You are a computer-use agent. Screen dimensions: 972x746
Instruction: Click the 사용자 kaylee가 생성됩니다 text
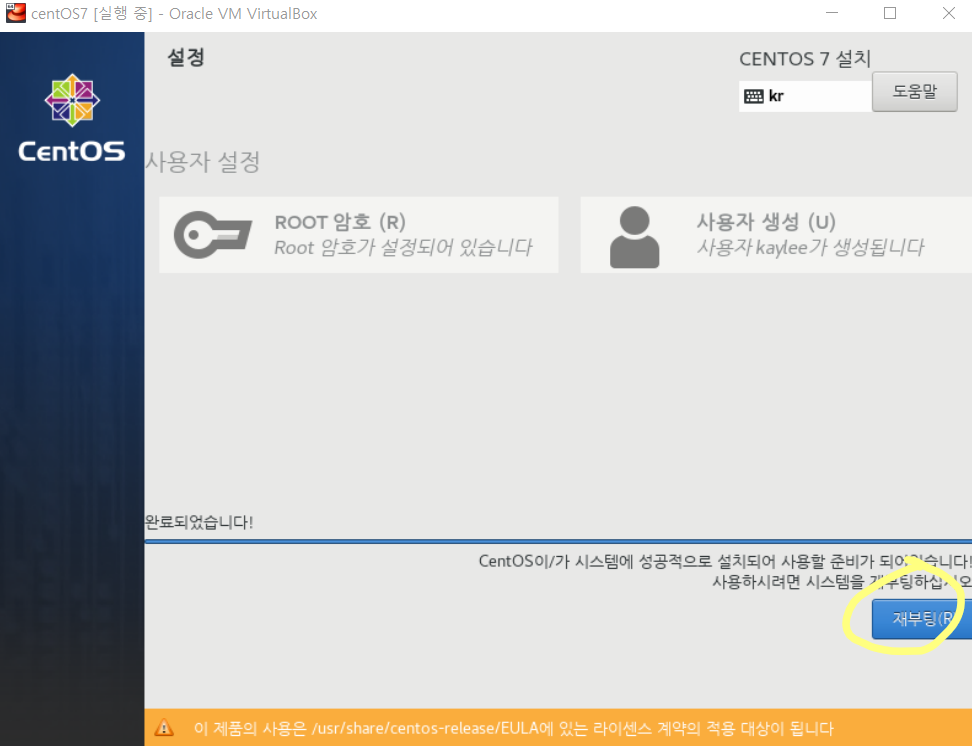click(810, 247)
